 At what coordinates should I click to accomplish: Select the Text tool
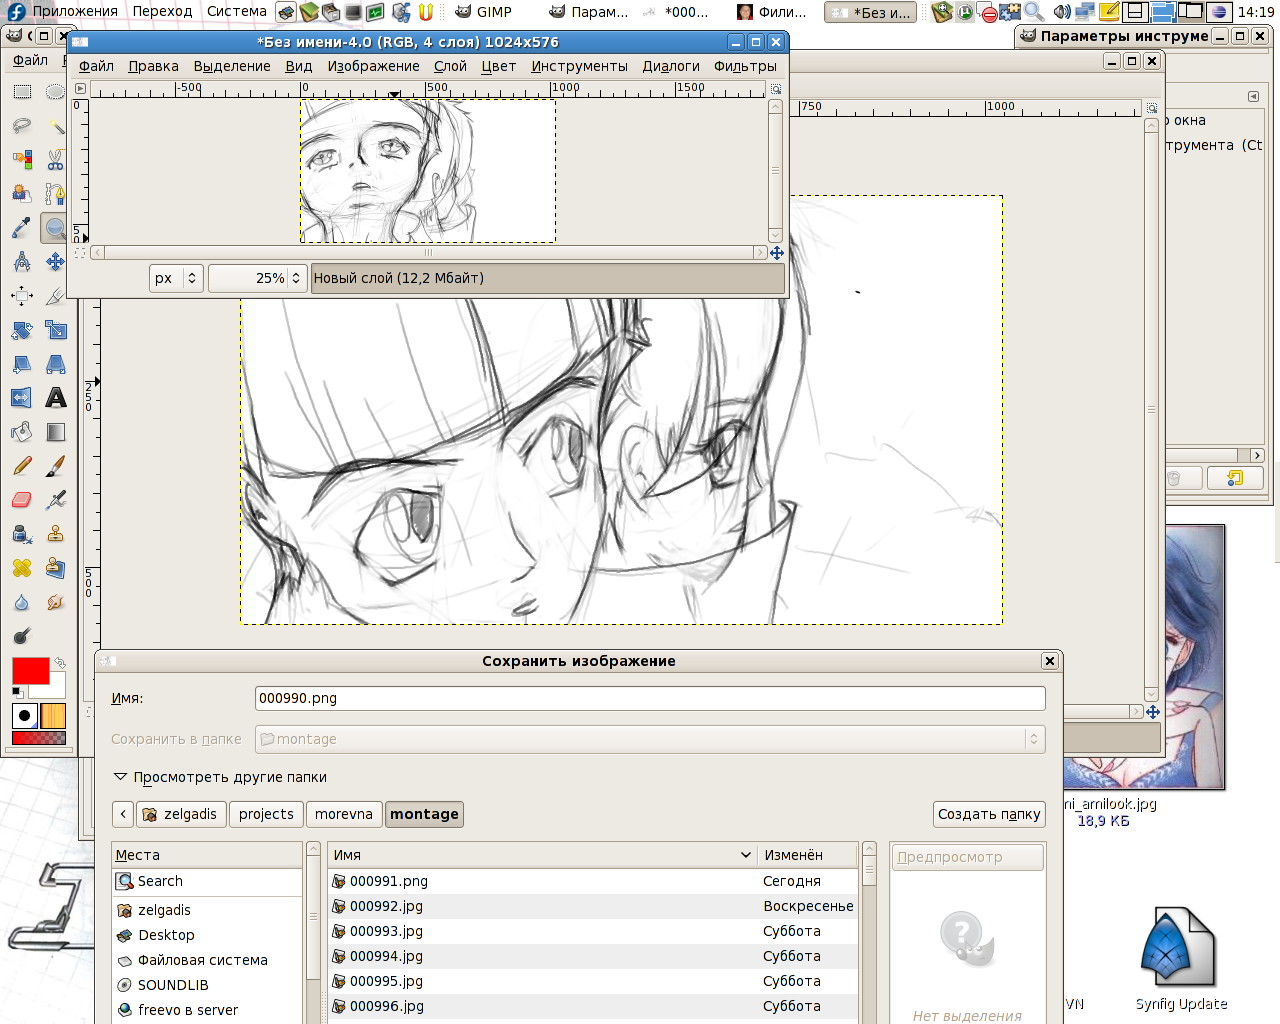pyautogui.click(x=55, y=398)
